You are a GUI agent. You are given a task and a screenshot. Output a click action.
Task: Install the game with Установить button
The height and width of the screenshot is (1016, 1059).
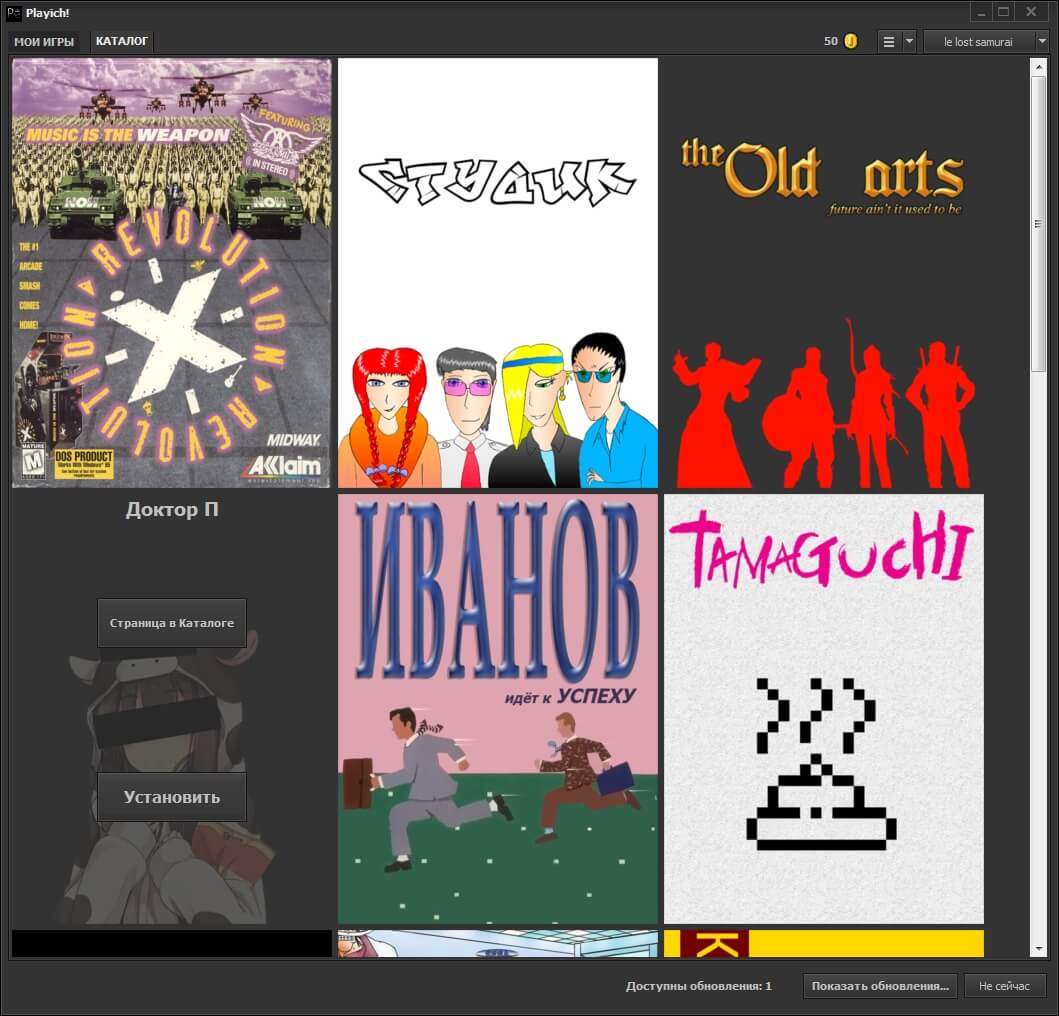[x=172, y=797]
